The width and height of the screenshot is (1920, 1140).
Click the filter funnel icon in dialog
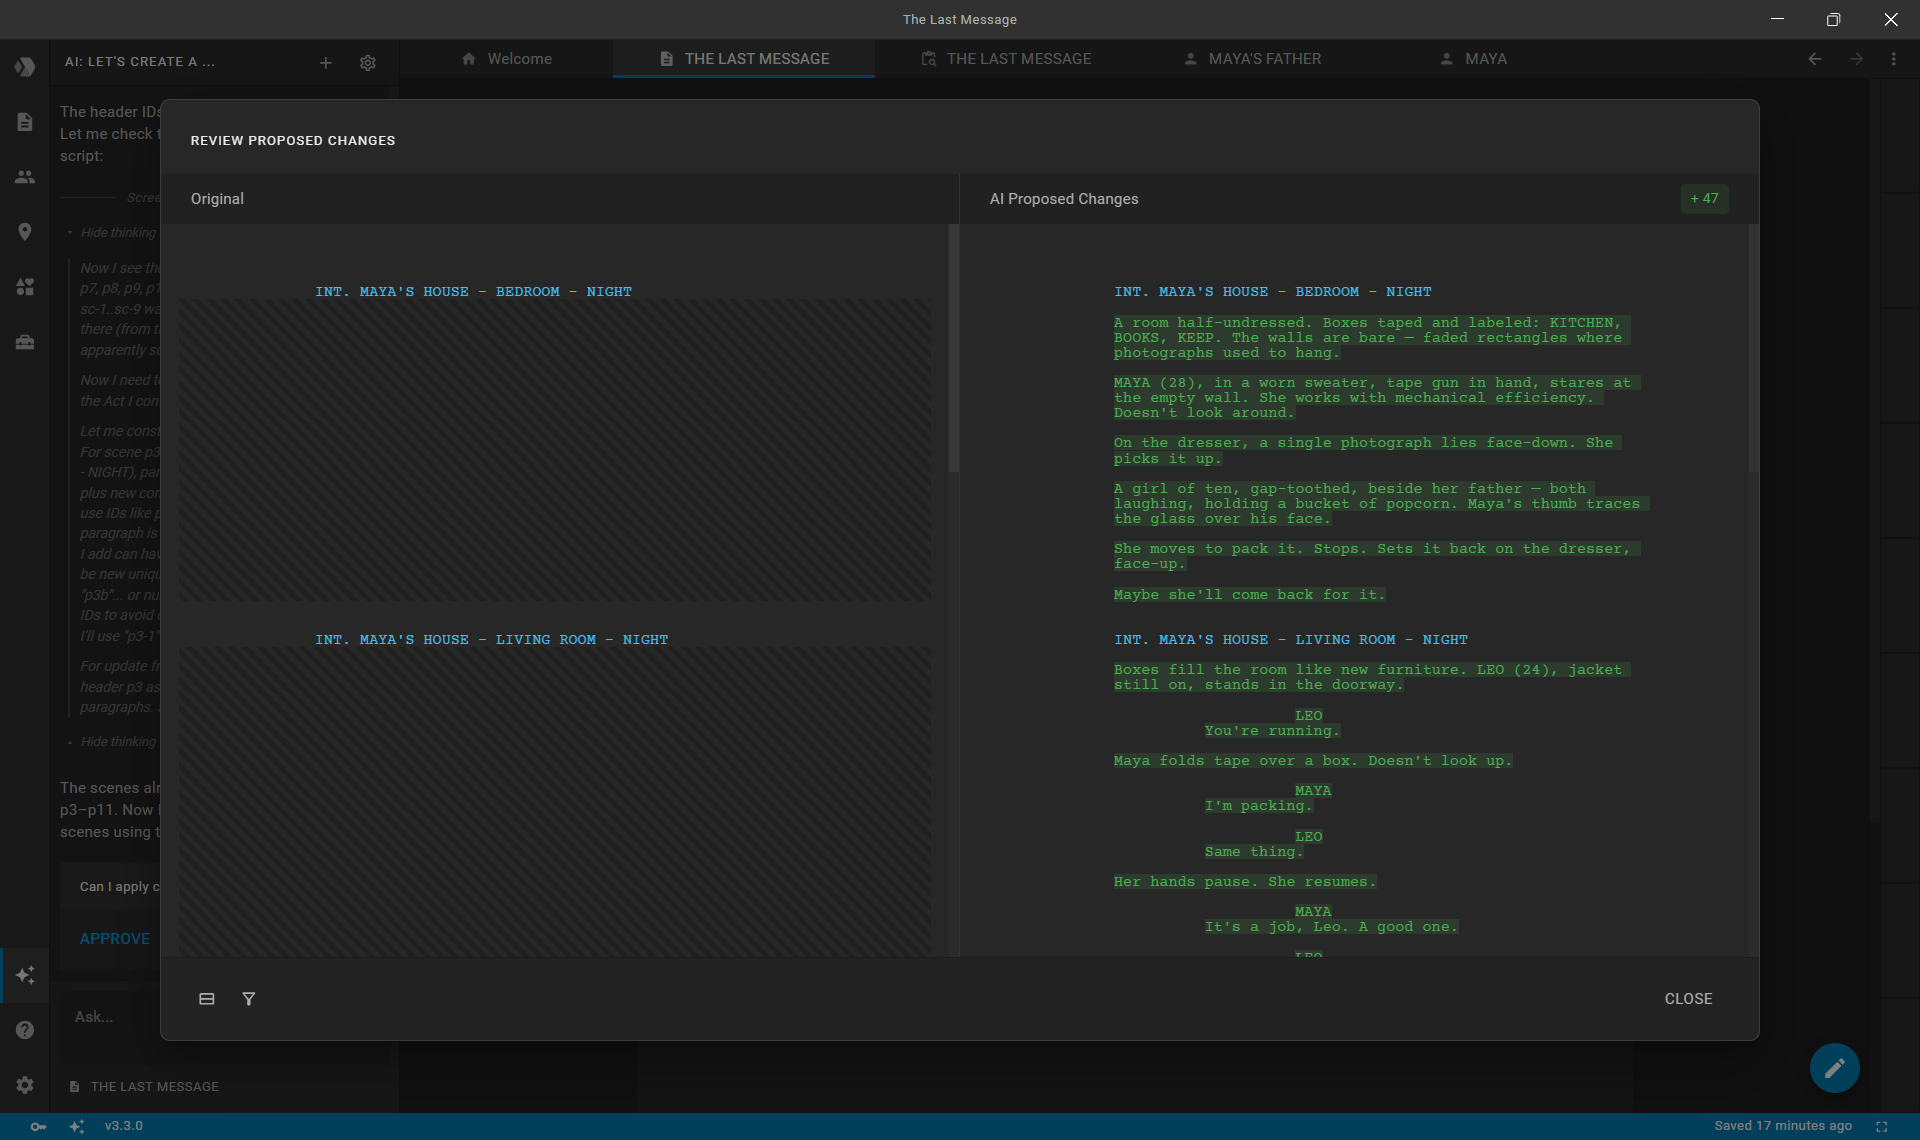pyautogui.click(x=249, y=999)
